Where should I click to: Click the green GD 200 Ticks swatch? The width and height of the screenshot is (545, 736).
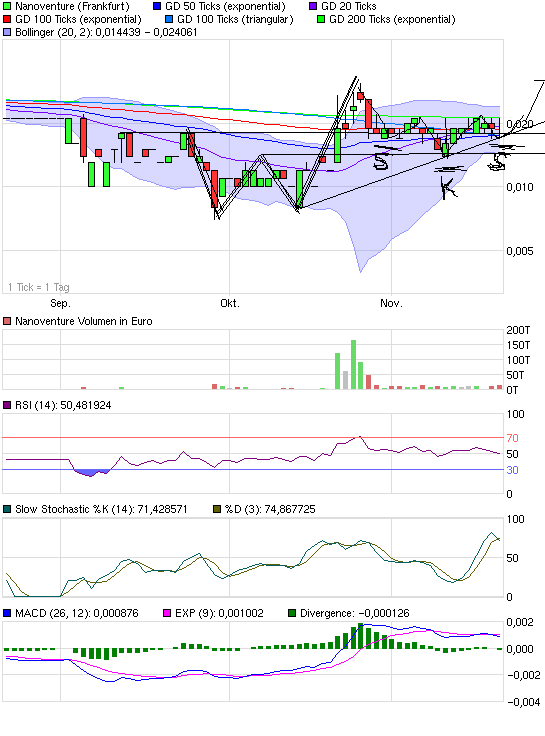click(x=321, y=19)
